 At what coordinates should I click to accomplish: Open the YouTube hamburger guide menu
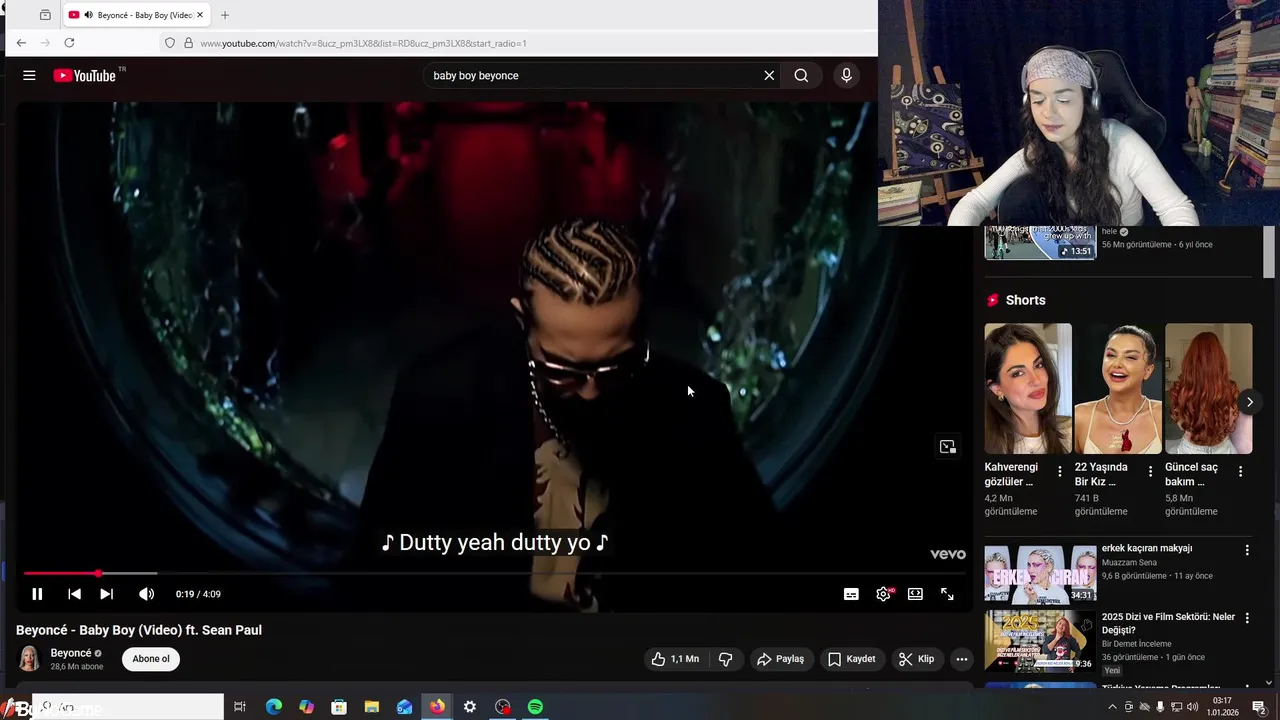pyautogui.click(x=29, y=75)
